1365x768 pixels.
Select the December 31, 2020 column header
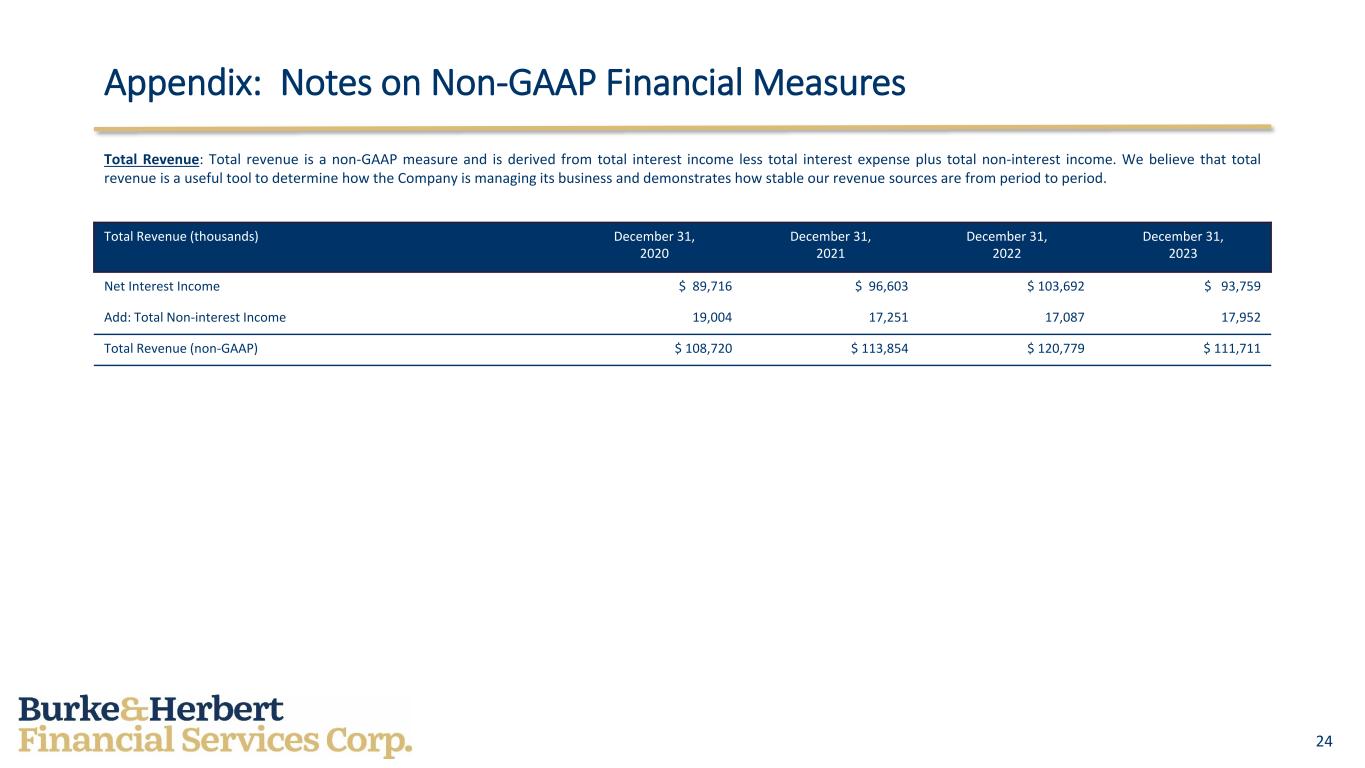pos(654,245)
